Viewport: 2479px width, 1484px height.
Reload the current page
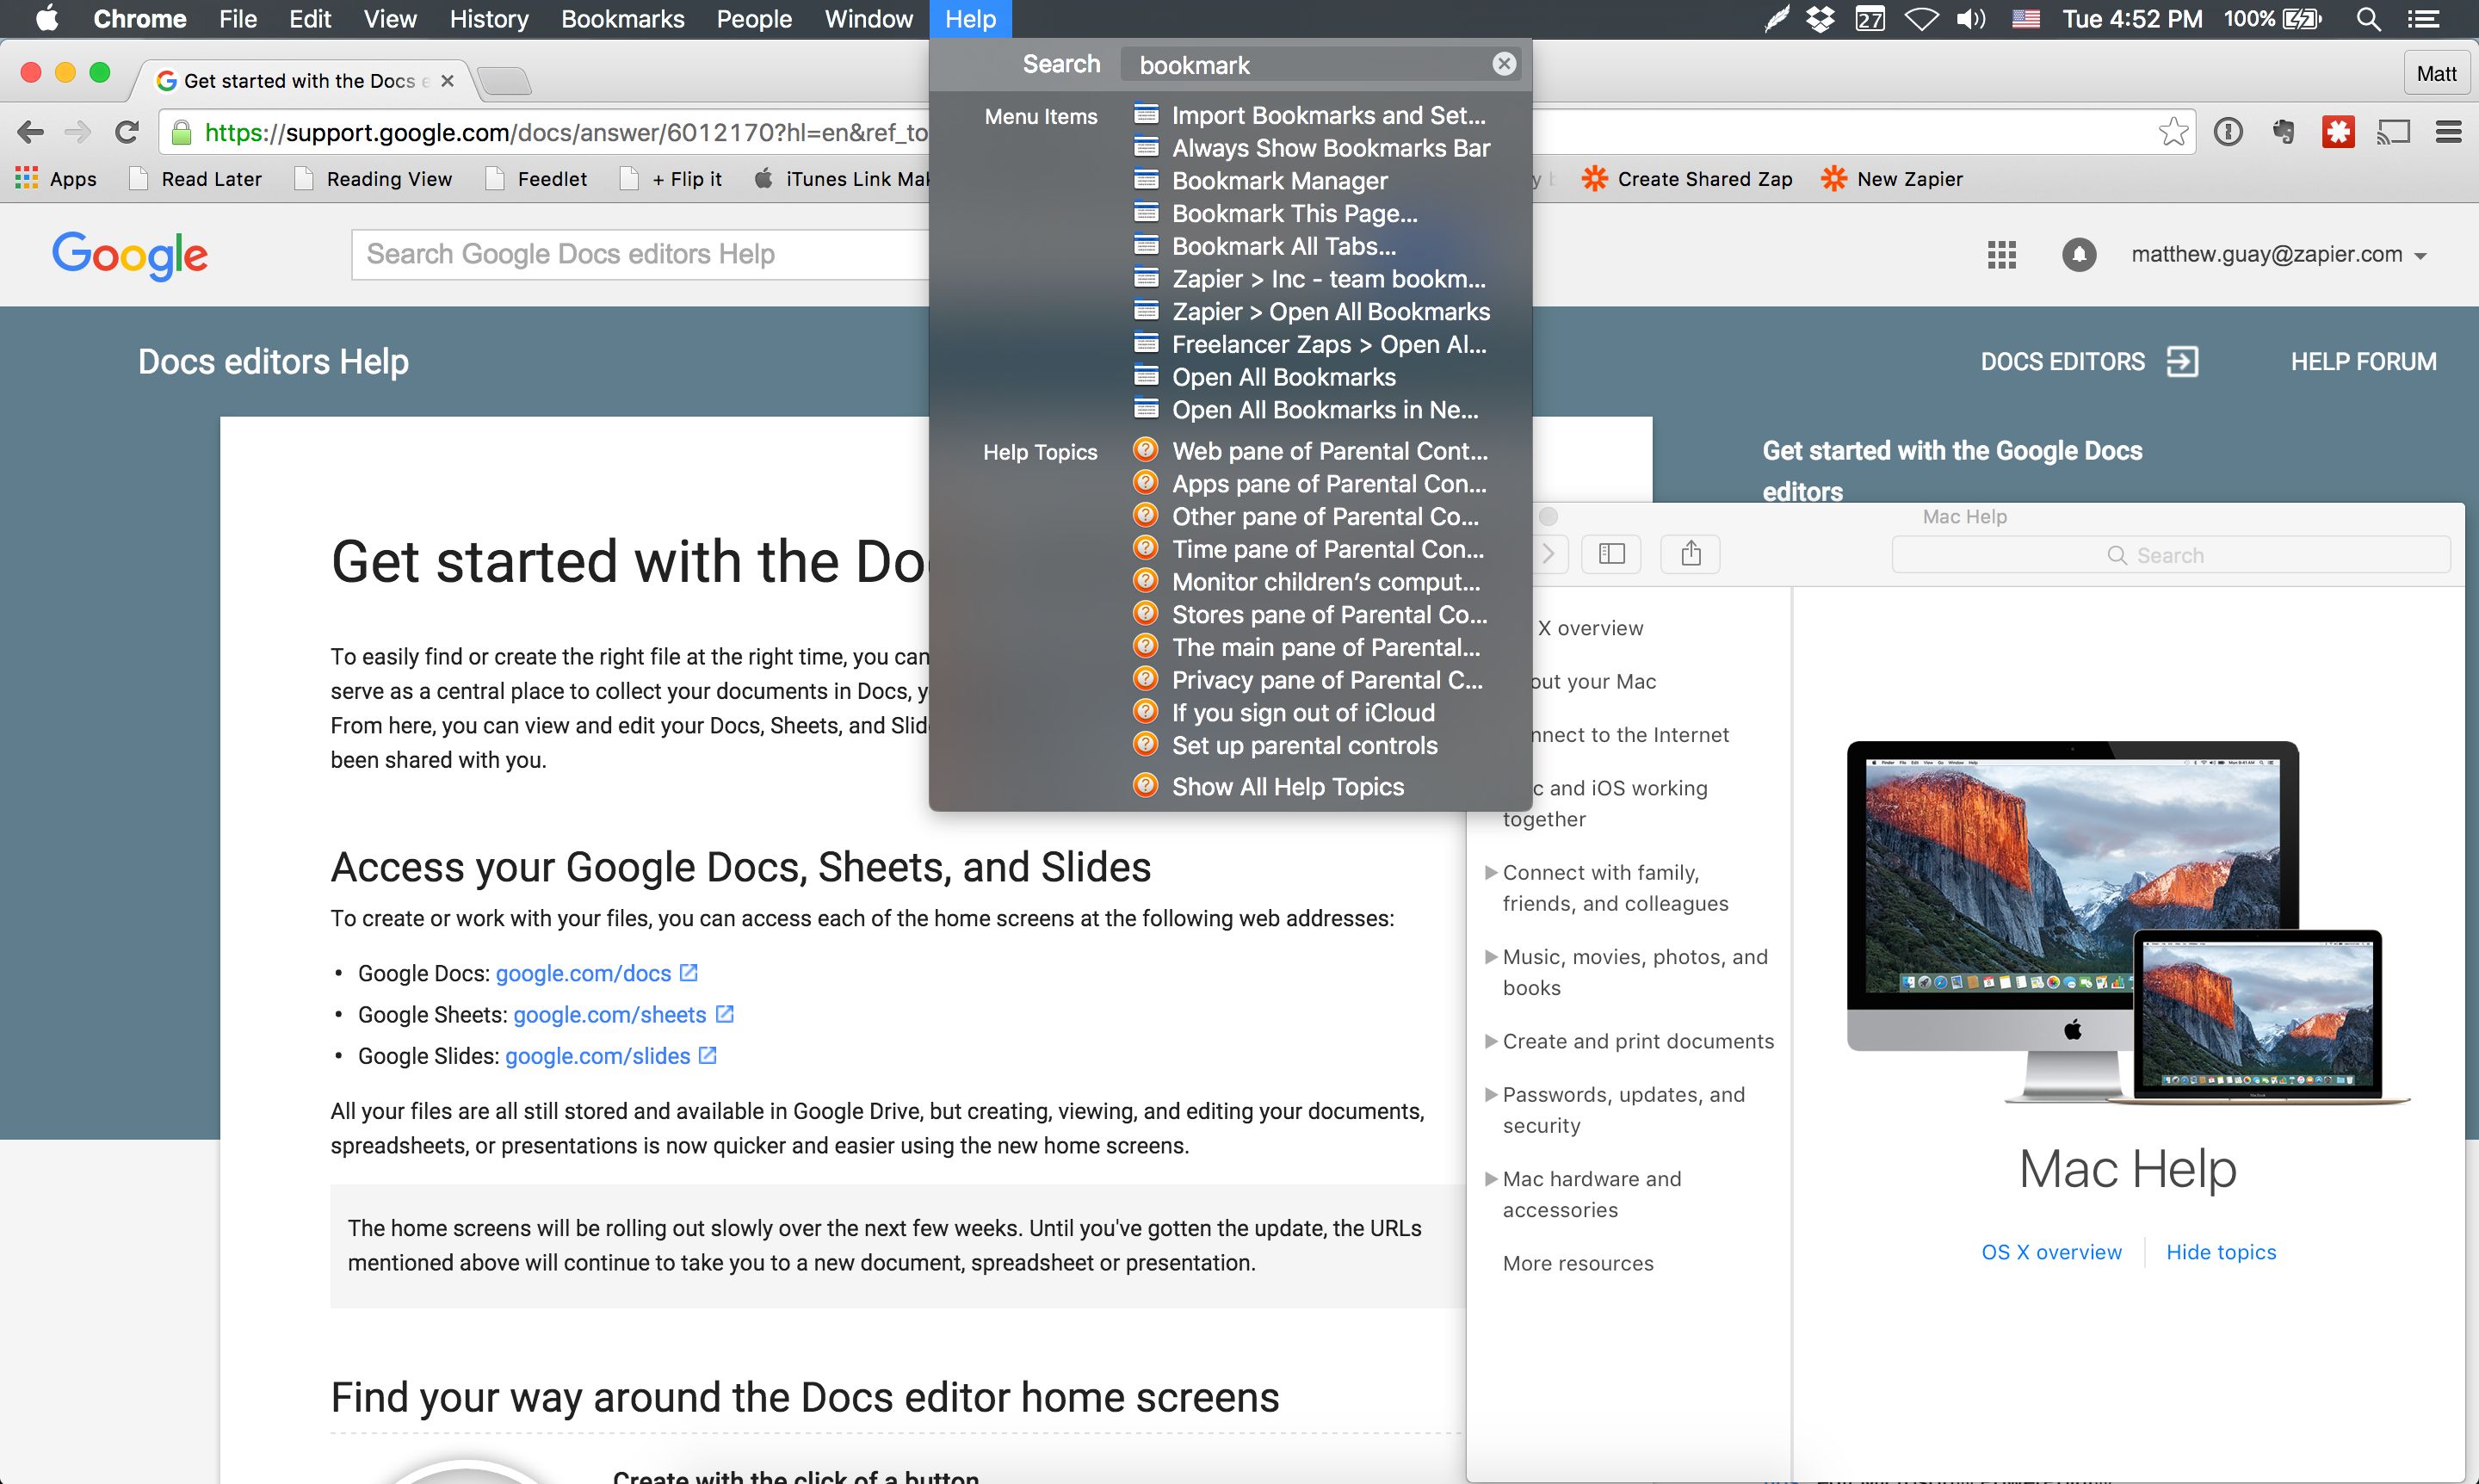[x=127, y=131]
